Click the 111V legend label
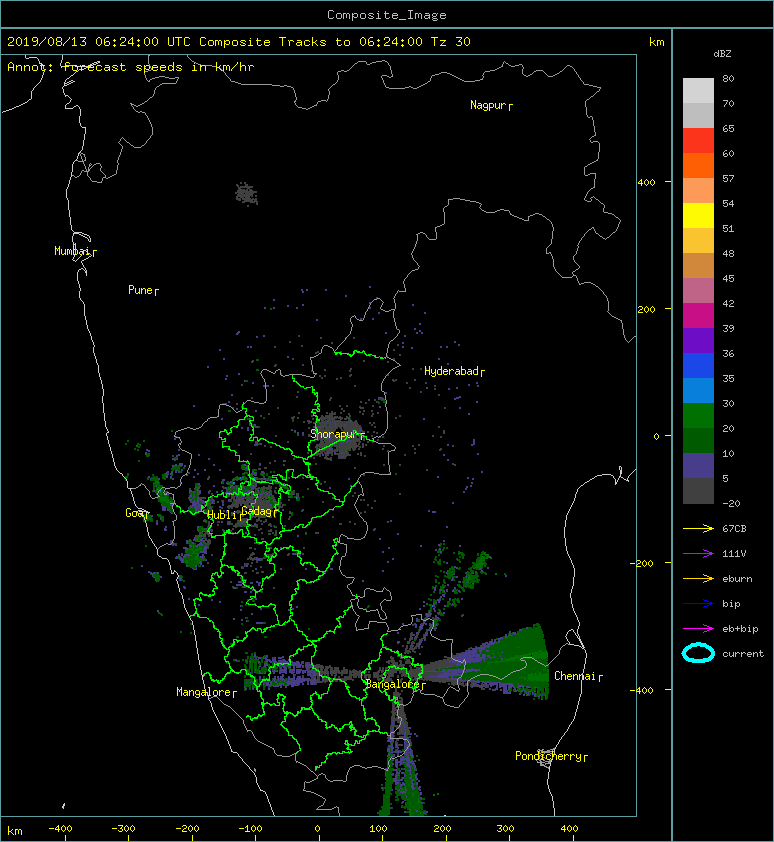 (734, 553)
